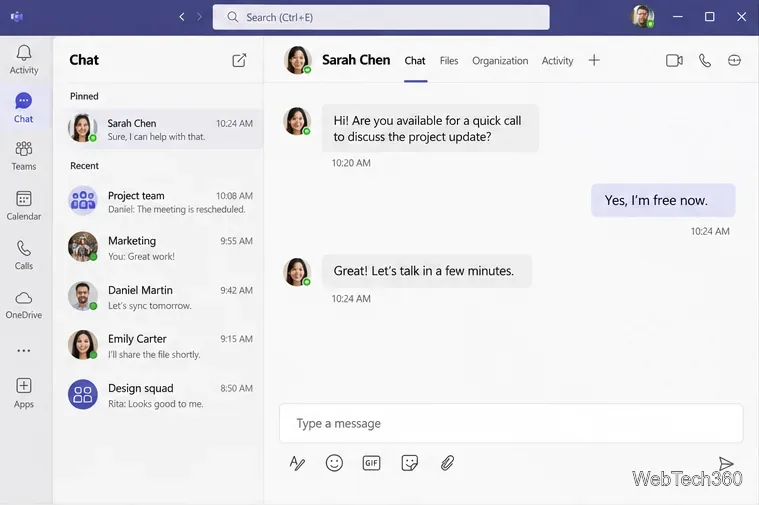Add a tab with the plus icon

tap(594, 61)
